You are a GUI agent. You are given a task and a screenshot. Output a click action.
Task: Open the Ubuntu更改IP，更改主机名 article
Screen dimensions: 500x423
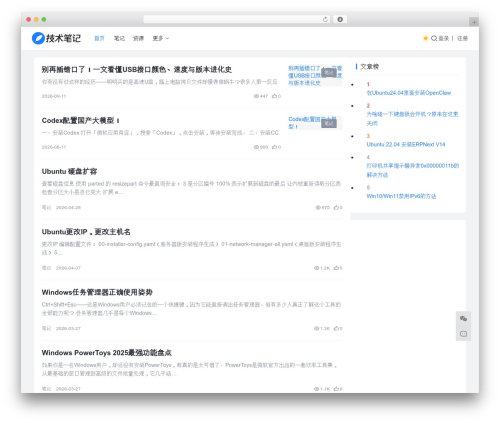click(86, 232)
